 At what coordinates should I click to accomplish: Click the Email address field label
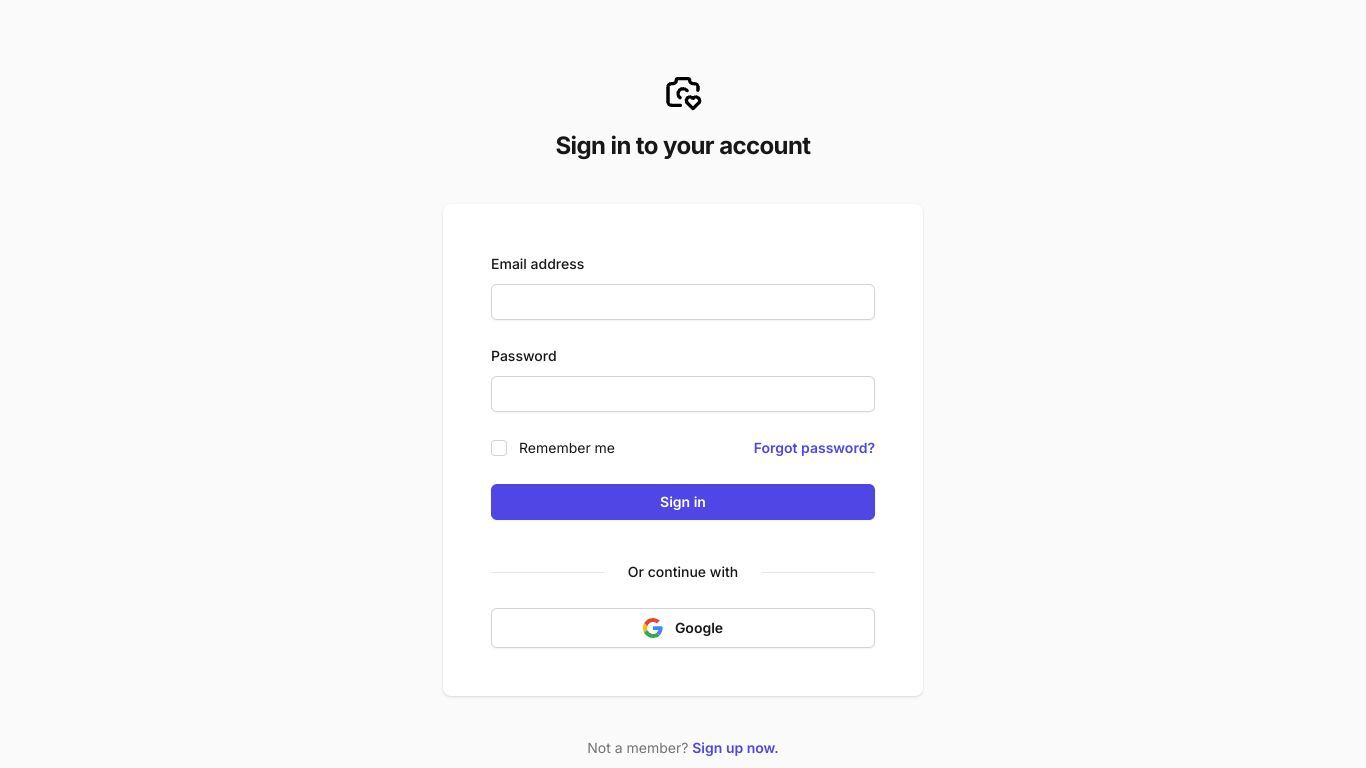point(537,264)
